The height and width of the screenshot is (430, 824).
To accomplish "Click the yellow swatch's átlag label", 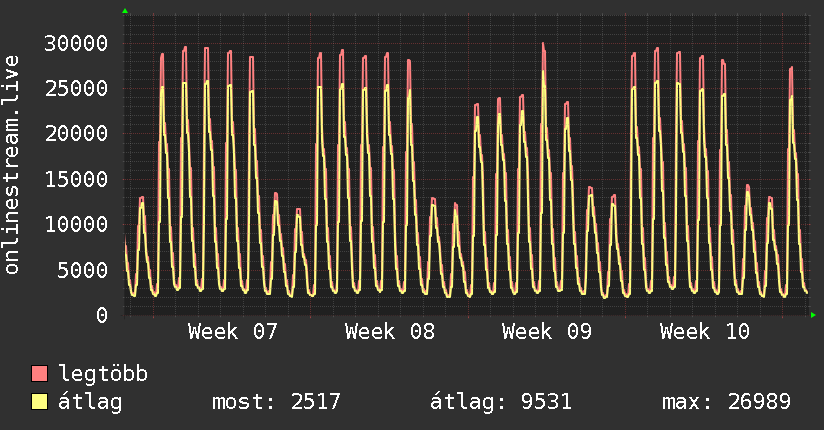I will (x=90, y=402).
